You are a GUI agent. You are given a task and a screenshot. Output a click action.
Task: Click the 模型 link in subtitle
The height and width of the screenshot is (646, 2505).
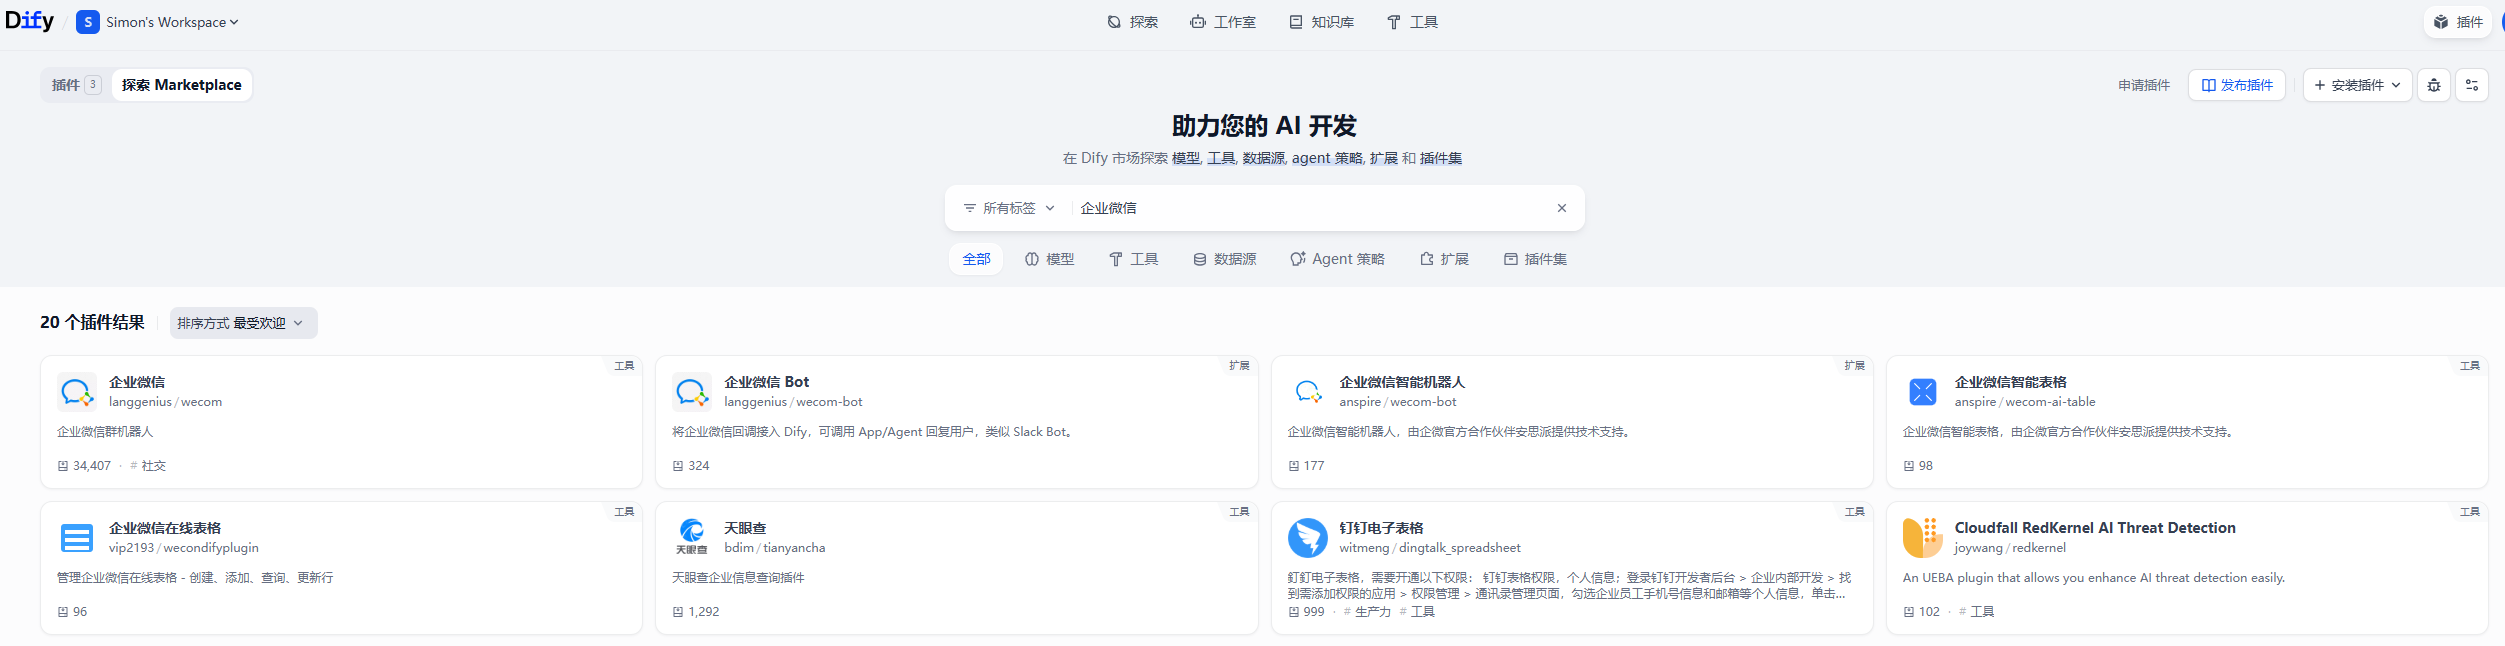[1186, 158]
